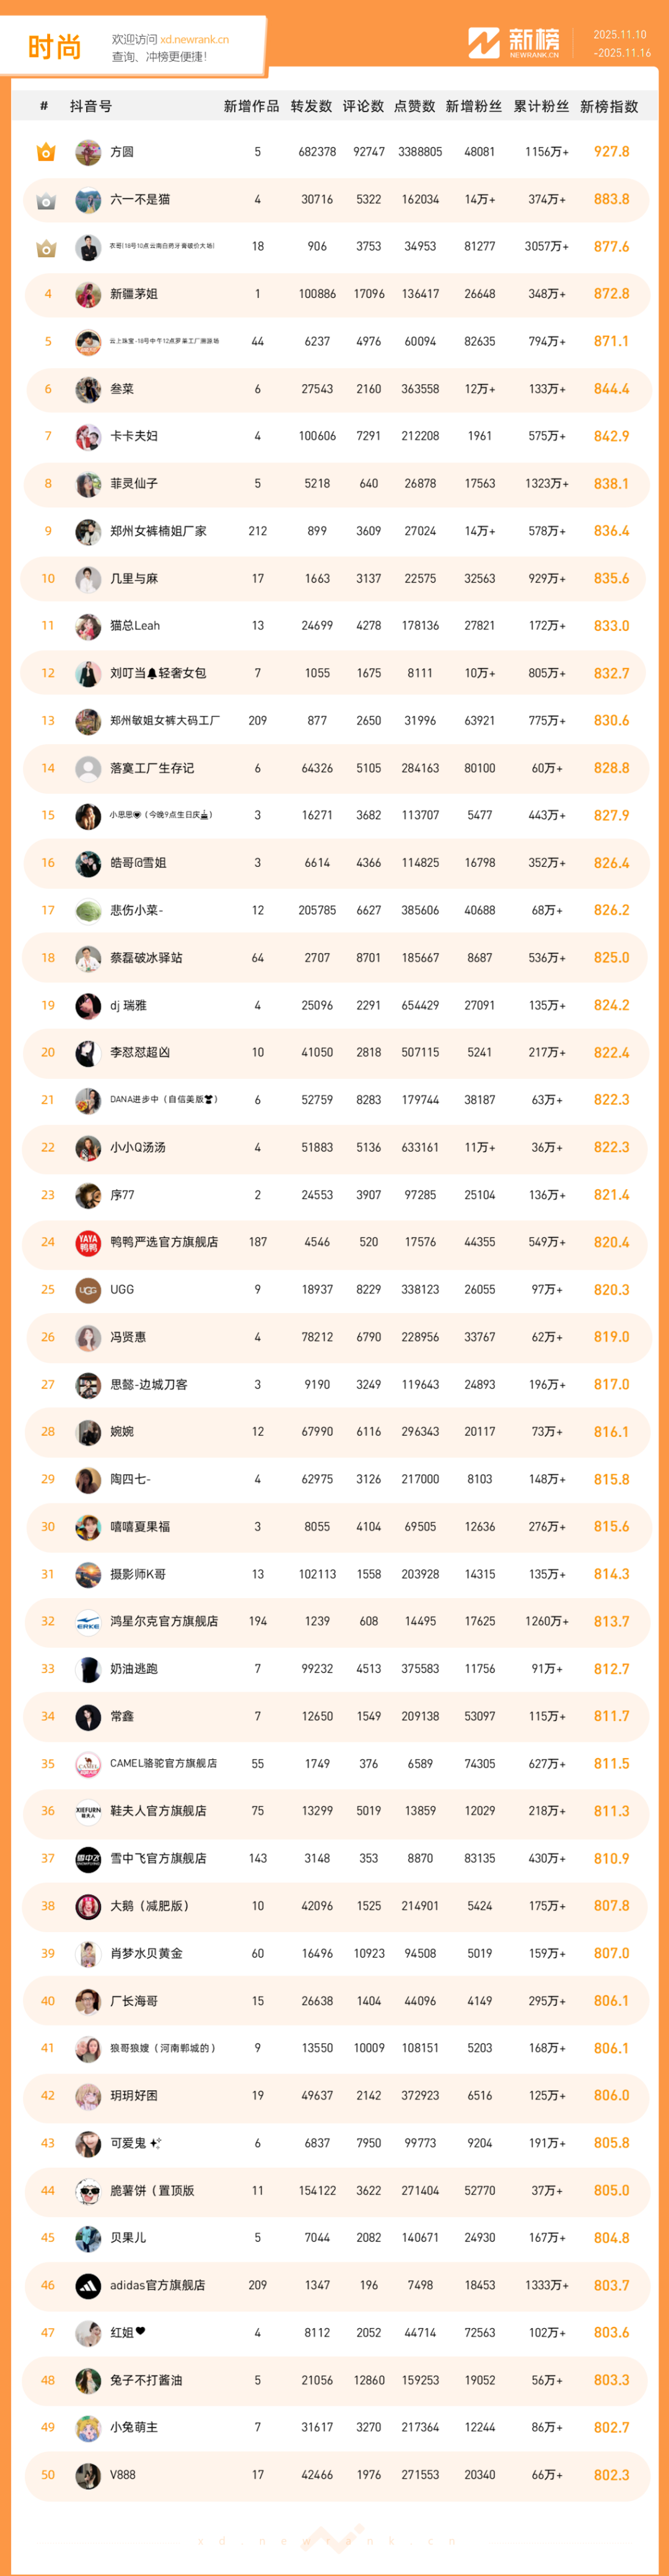
Task: Open the xd.newrank.cn link
Action: point(194,40)
